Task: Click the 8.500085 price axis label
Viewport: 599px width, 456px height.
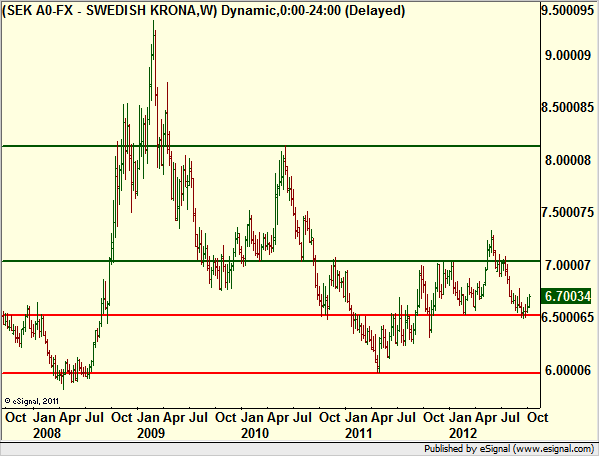Action: [x=567, y=107]
